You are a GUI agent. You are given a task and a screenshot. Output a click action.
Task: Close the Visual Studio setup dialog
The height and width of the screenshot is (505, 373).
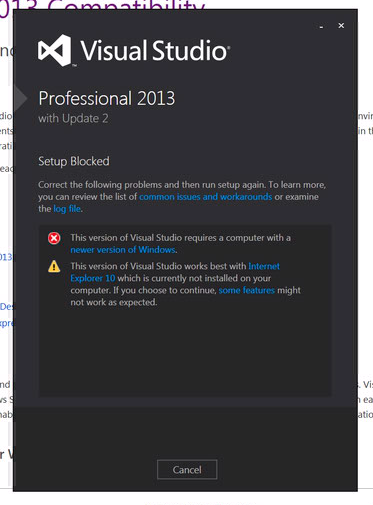tap(341, 26)
